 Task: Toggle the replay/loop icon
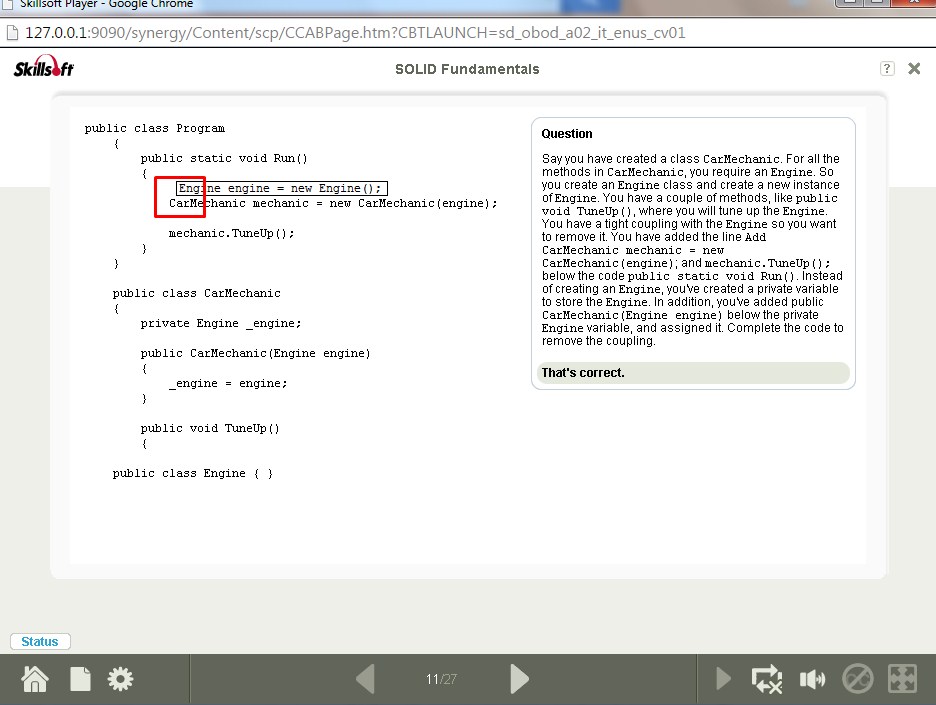766,679
